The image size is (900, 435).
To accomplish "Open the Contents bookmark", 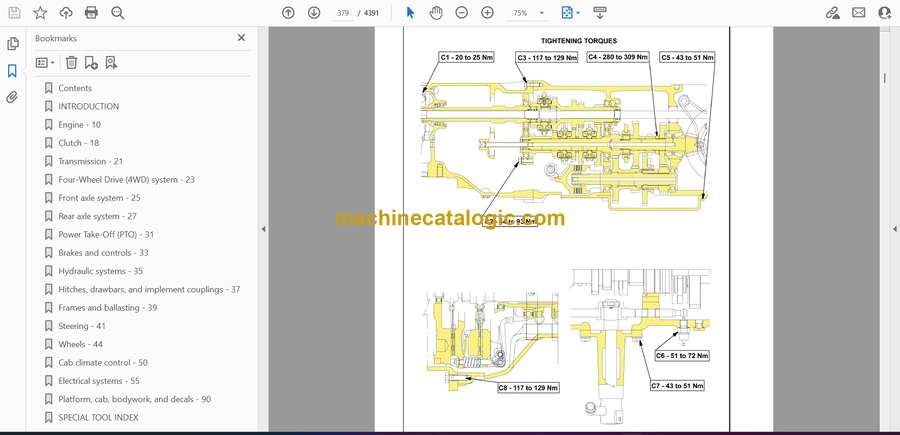I will coord(75,88).
